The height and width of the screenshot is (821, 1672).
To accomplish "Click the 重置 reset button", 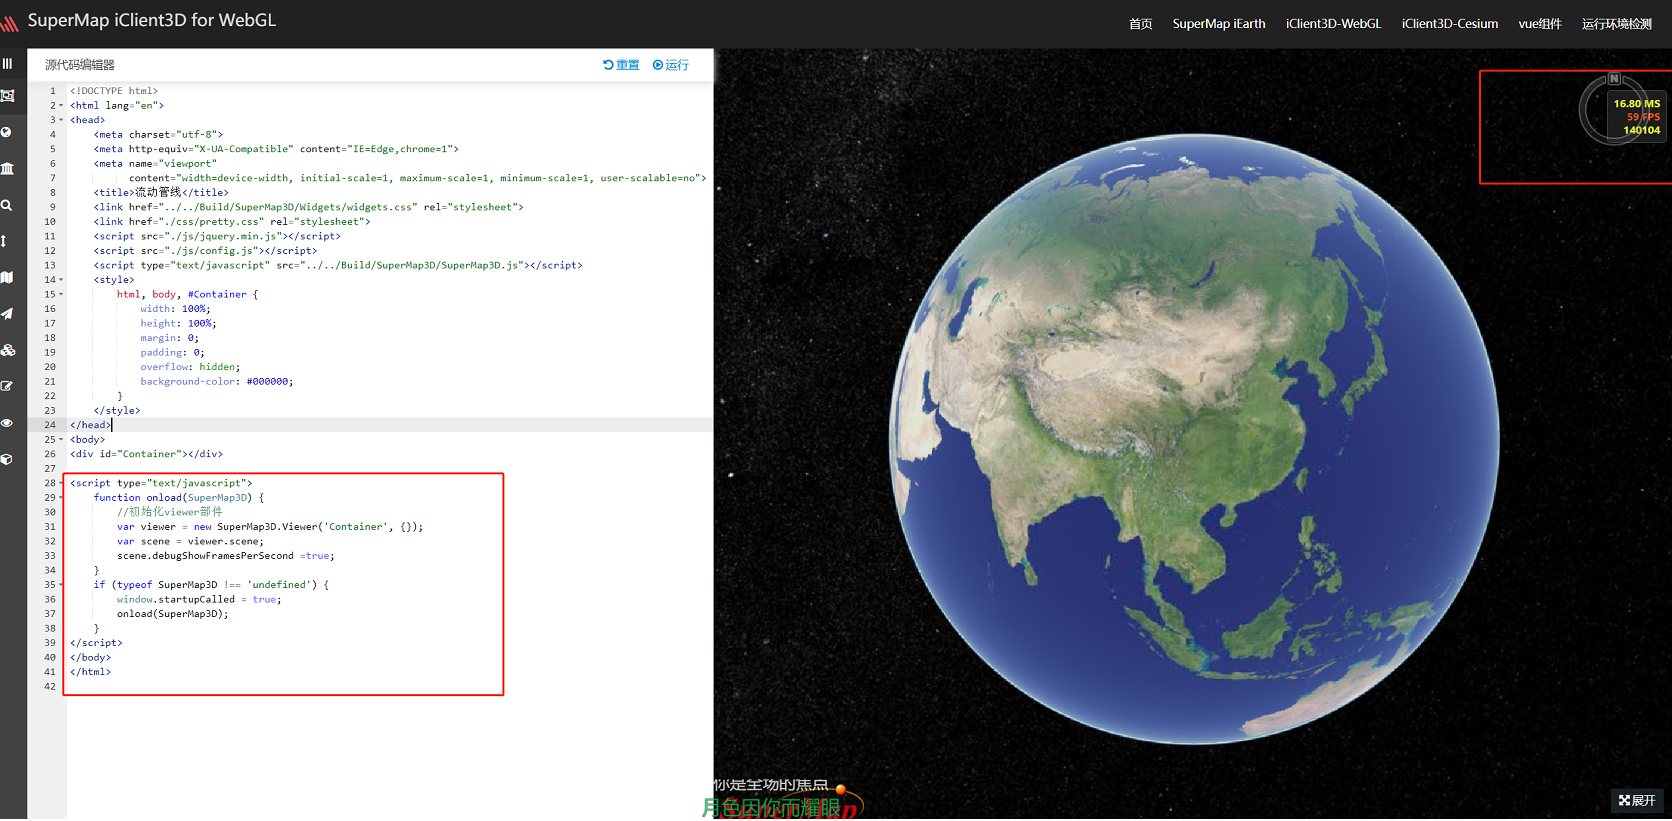I will 621,65.
